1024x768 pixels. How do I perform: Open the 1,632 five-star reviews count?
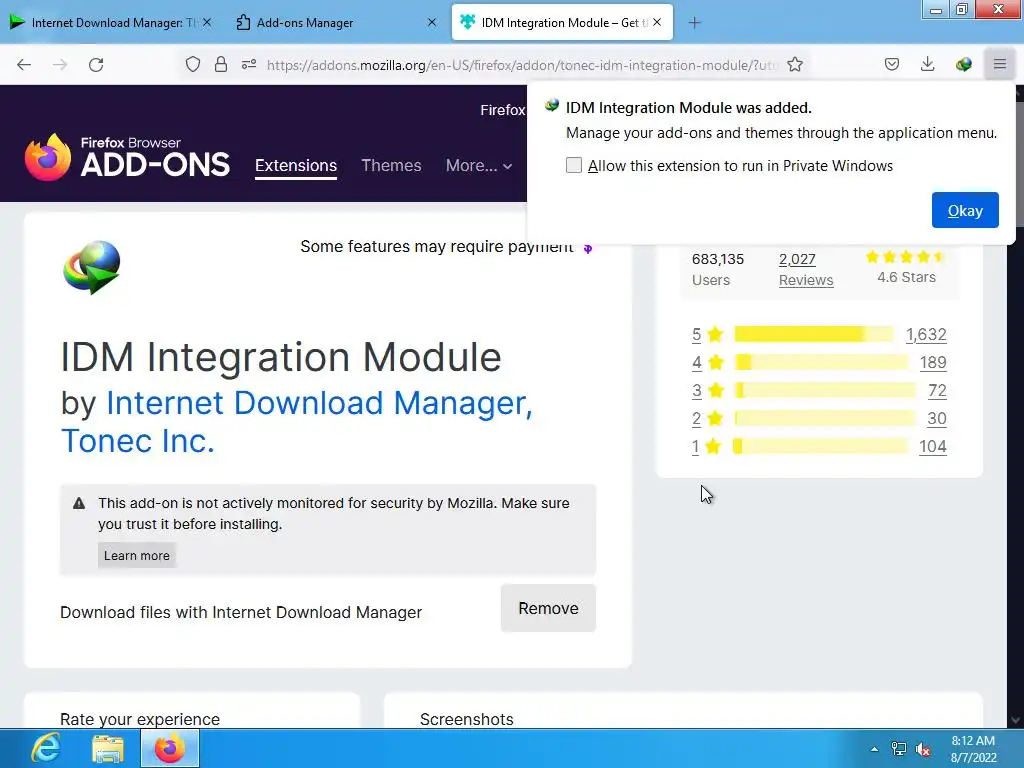pos(926,334)
